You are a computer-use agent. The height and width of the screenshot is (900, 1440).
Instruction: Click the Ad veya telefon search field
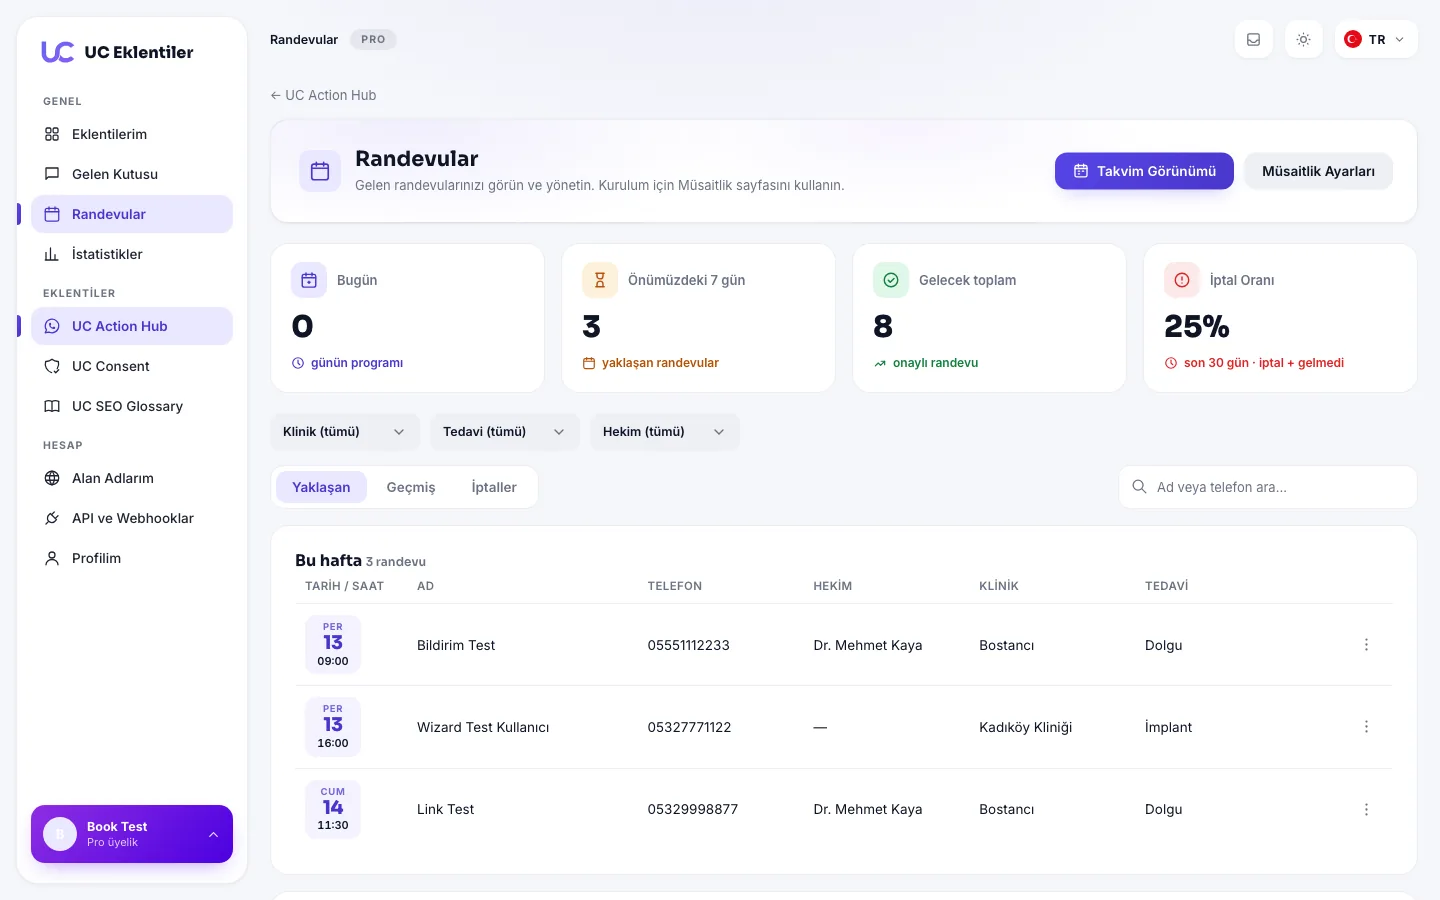pos(1268,487)
